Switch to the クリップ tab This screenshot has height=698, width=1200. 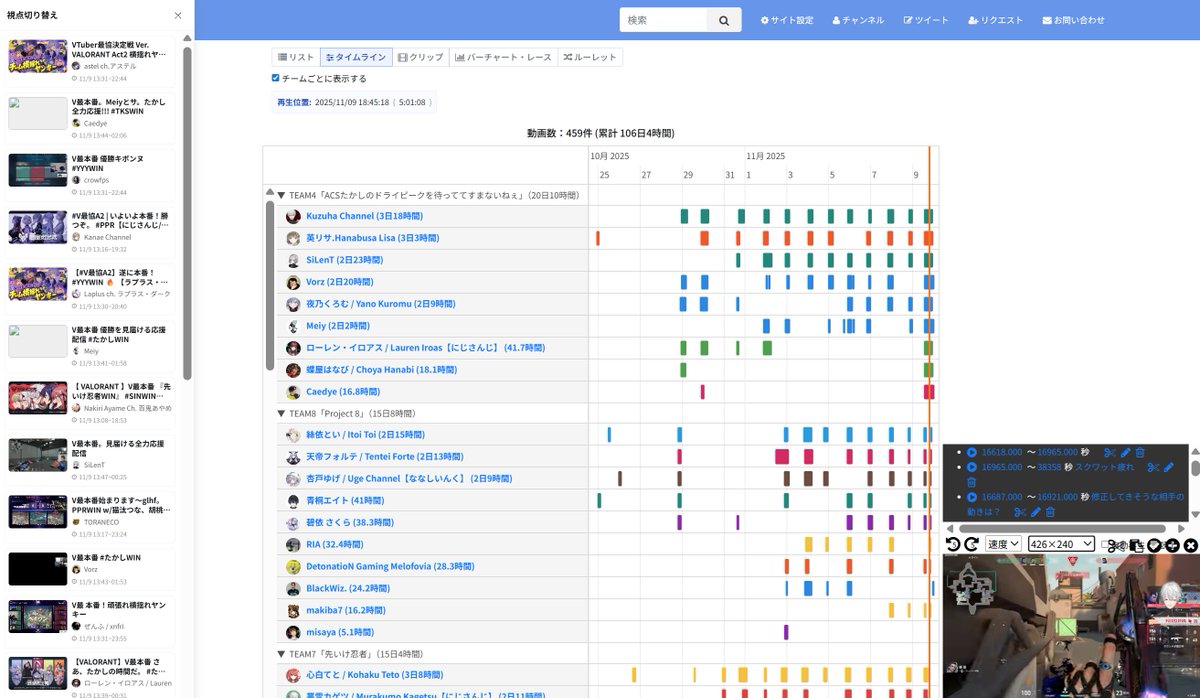[x=421, y=57]
